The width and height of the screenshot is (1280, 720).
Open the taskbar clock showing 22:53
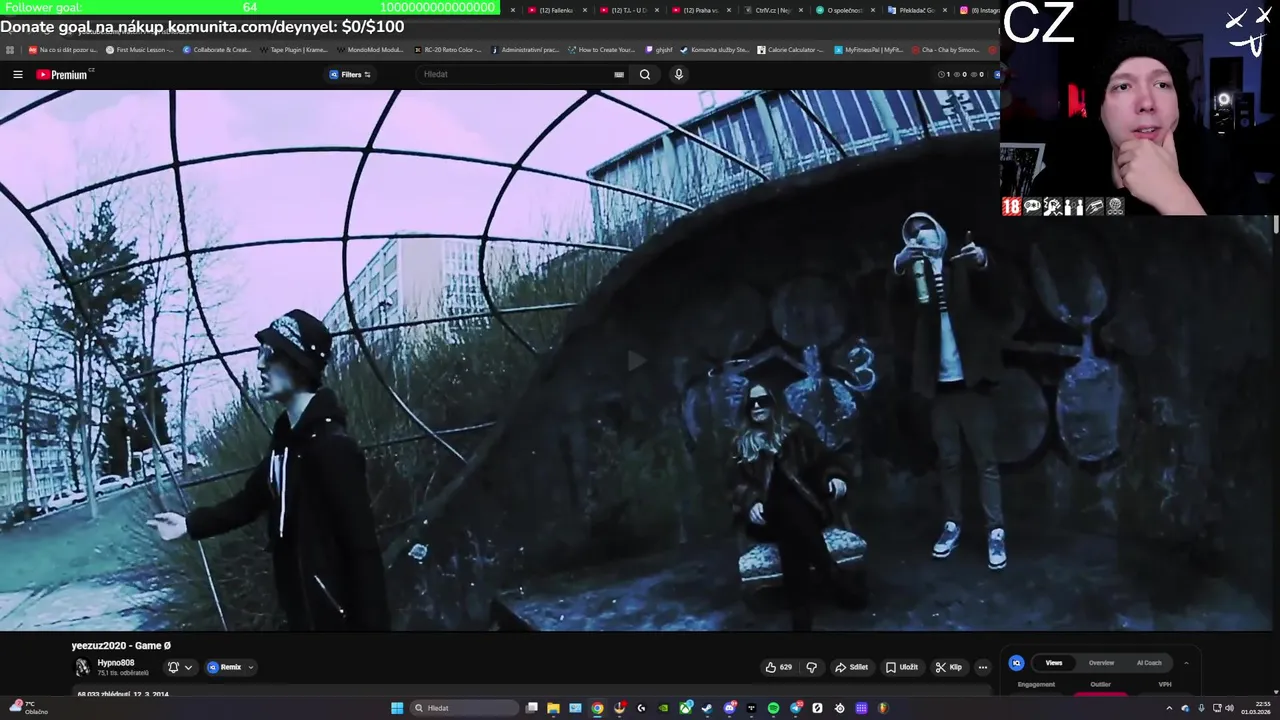coord(1256,708)
